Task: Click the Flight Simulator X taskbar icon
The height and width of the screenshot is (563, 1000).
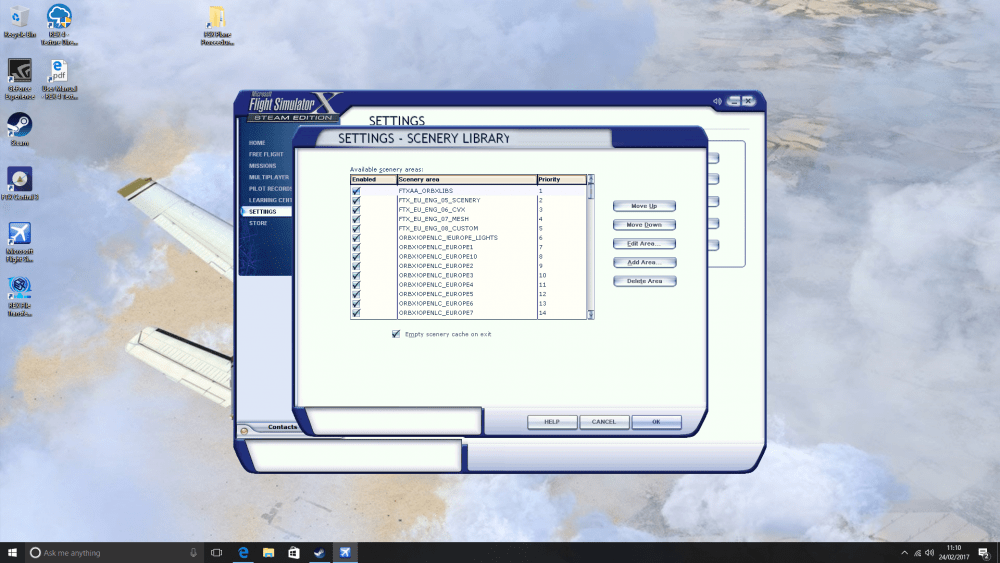Action: click(x=345, y=553)
